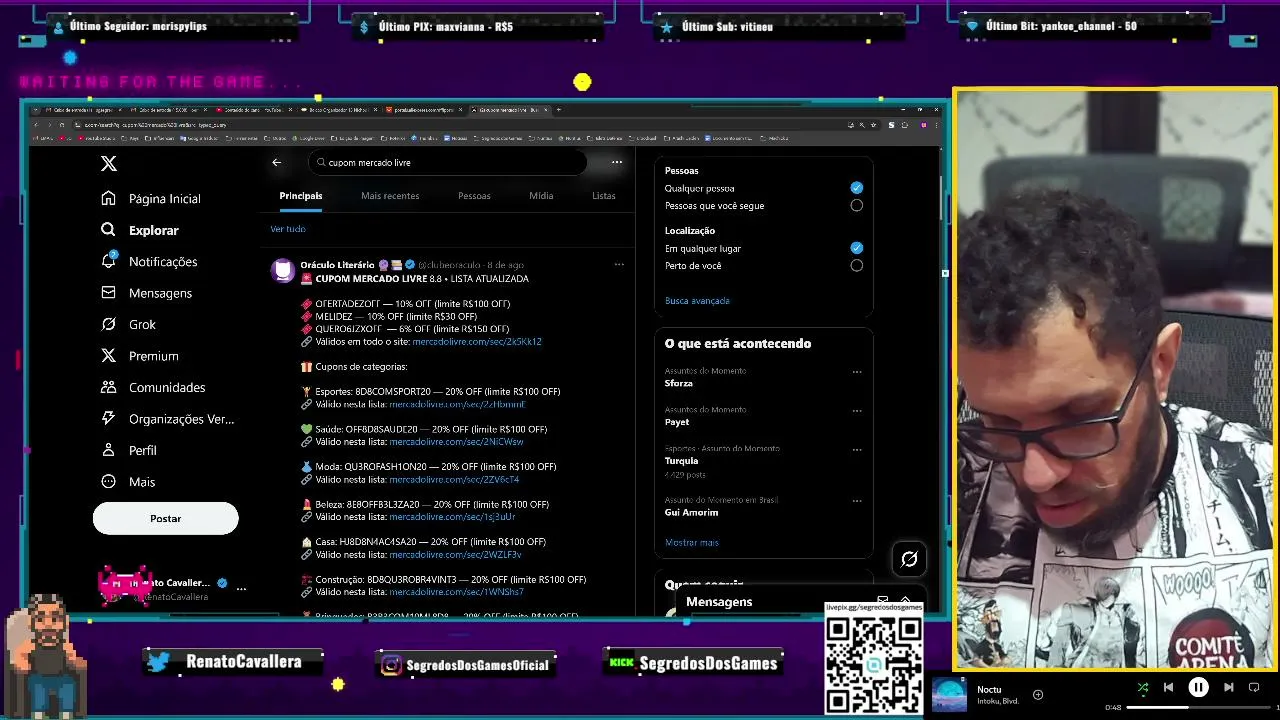The image size is (1280, 720).
Task: Open the Saúde list link 2NiCWsw
Action: pyautogui.click(x=456, y=442)
